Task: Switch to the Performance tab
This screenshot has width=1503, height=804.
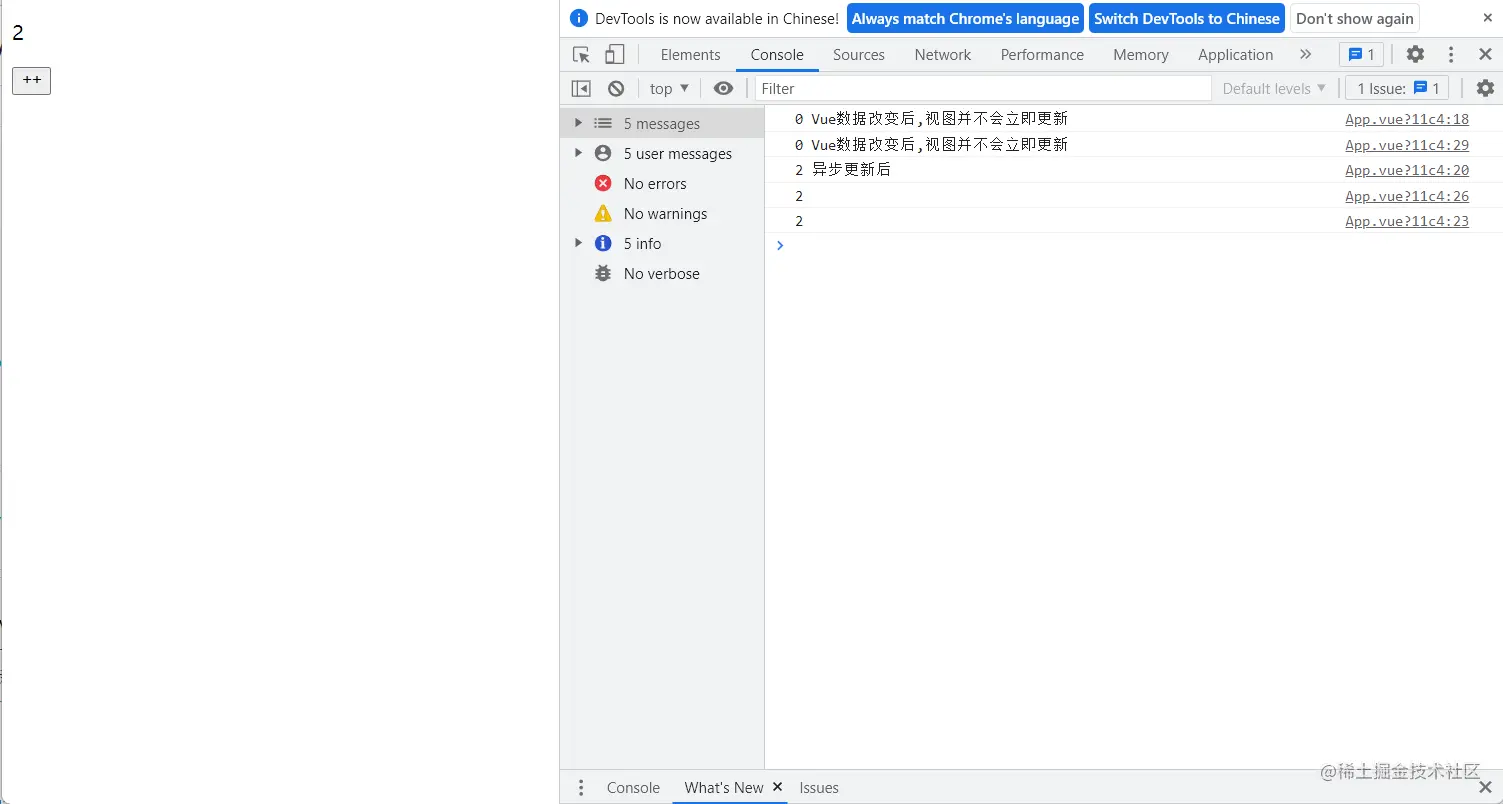Action: pos(1042,55)
